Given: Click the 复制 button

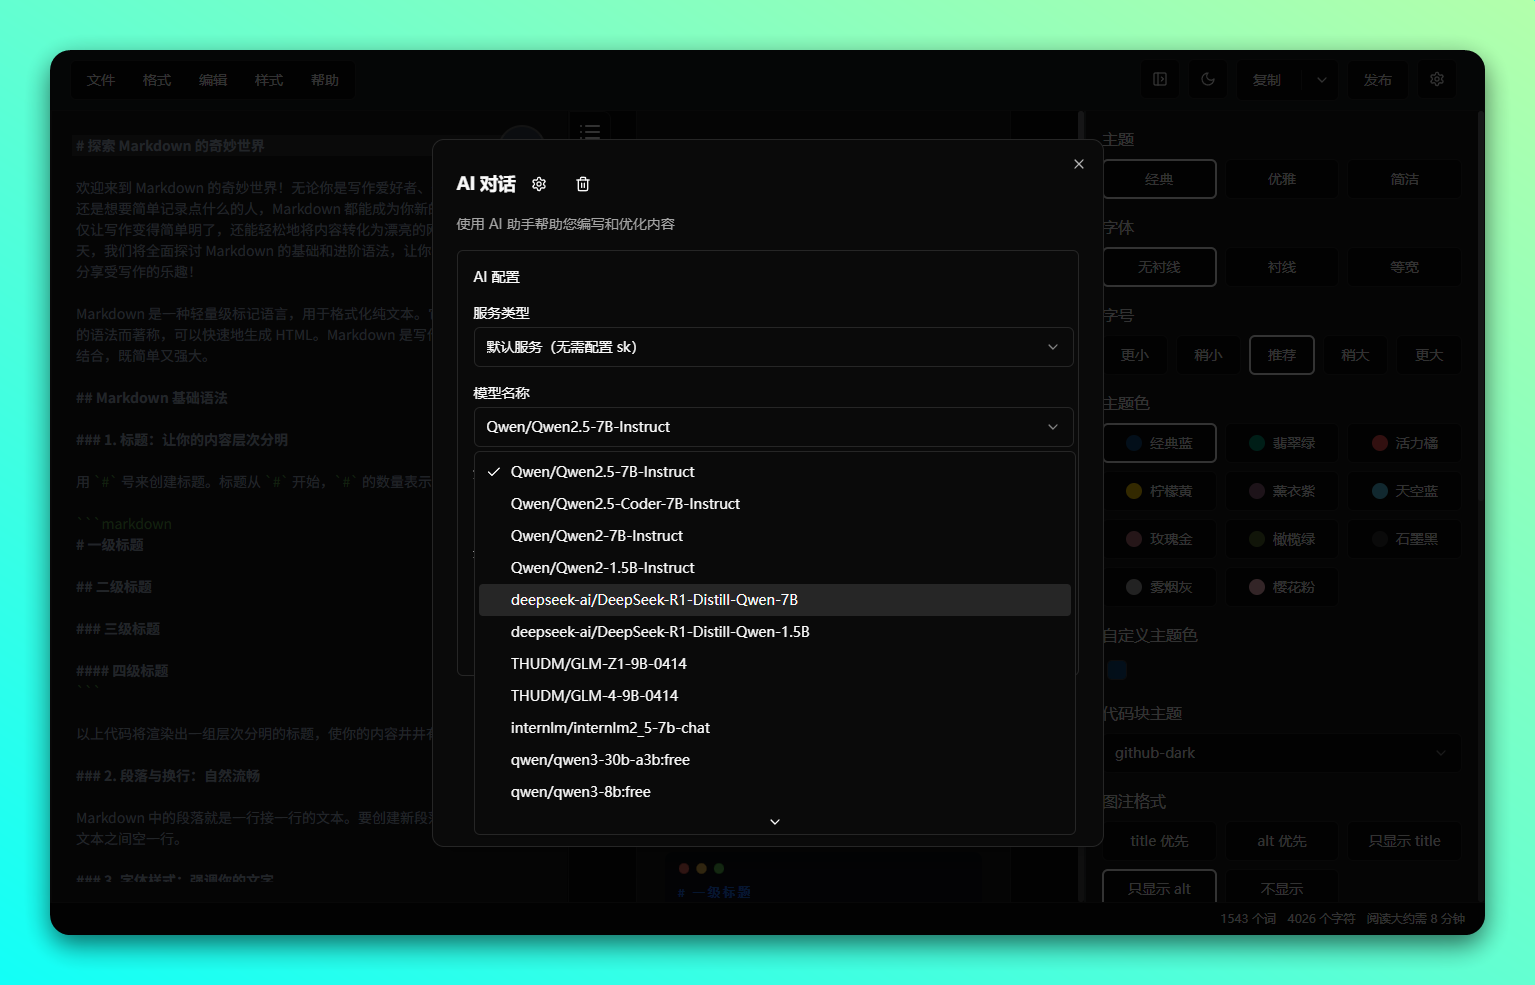Looking at the screenshot, I should pos(1267,80).
